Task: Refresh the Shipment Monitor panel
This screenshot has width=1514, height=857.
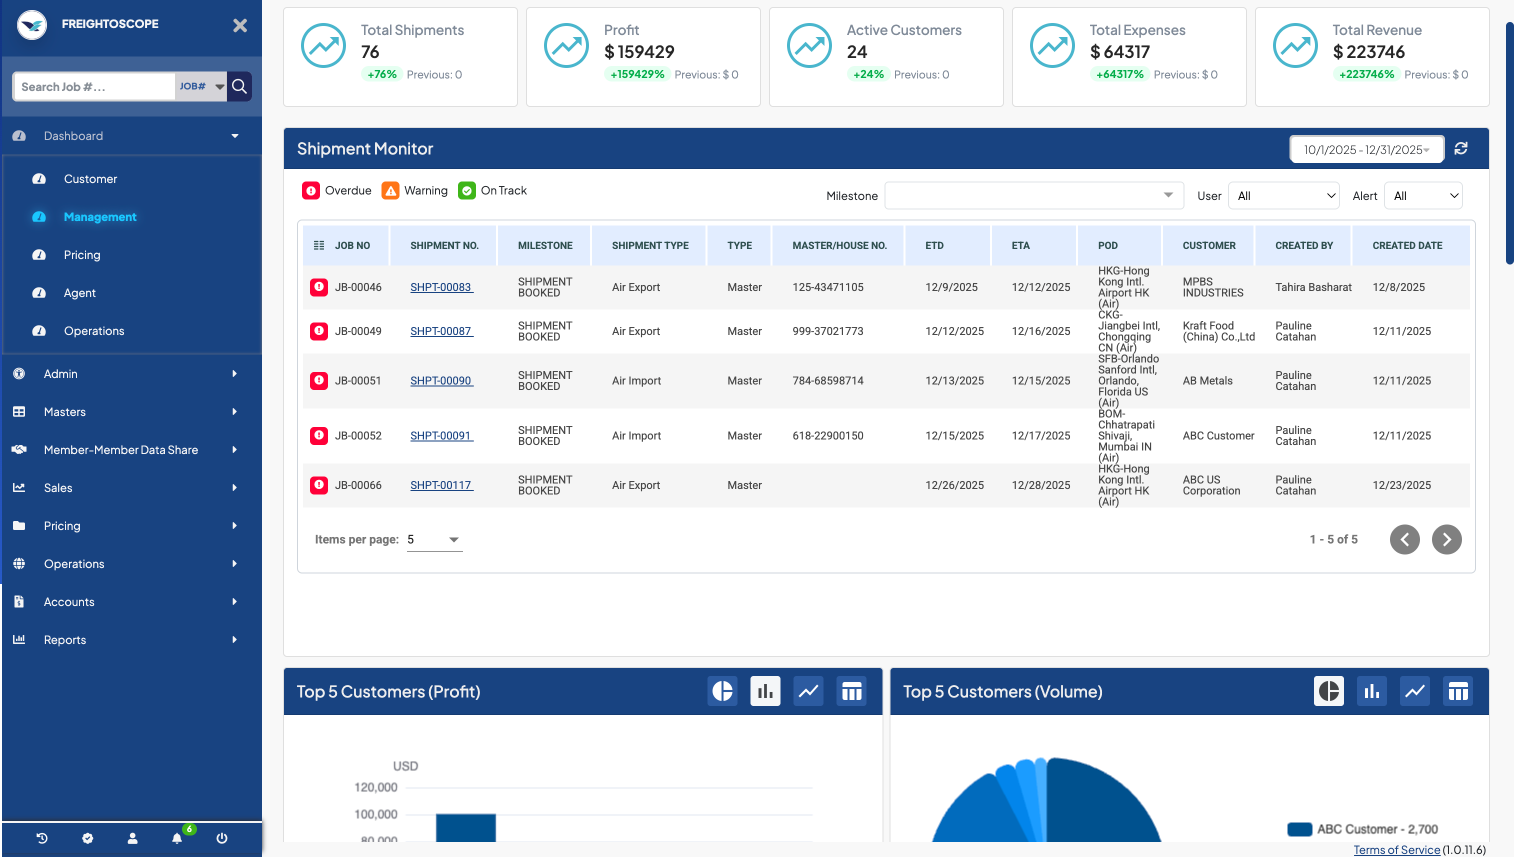Action: 1461,149
